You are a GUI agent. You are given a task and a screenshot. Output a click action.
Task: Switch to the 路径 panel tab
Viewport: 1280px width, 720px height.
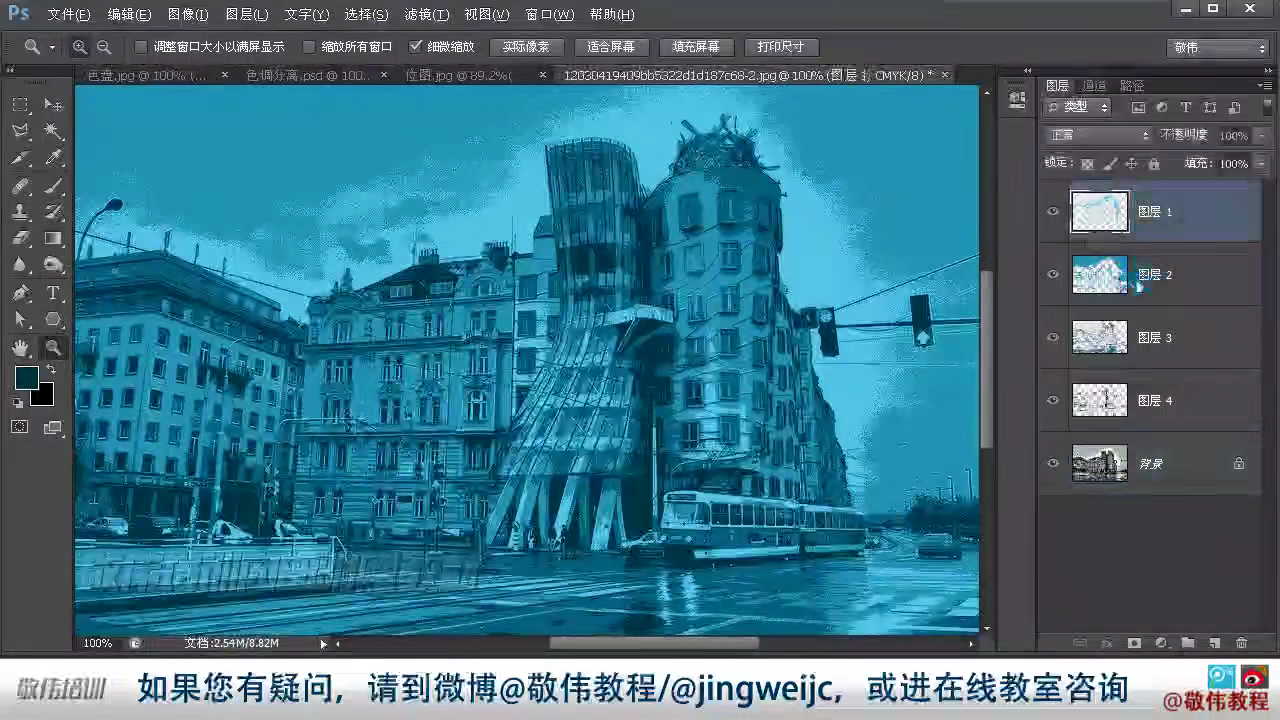(1132, 86)
